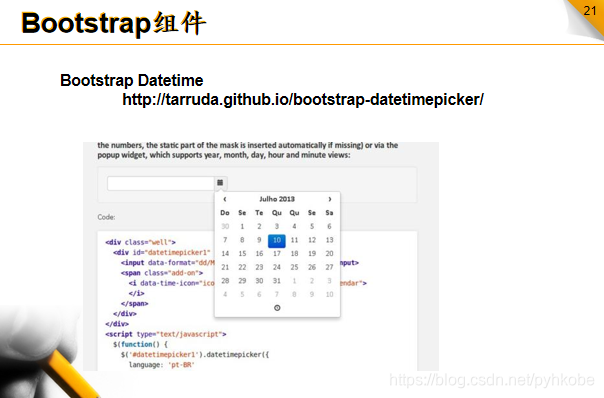Select the greyed-out June day 30
The image size is (604, 398).
point(225,227)
